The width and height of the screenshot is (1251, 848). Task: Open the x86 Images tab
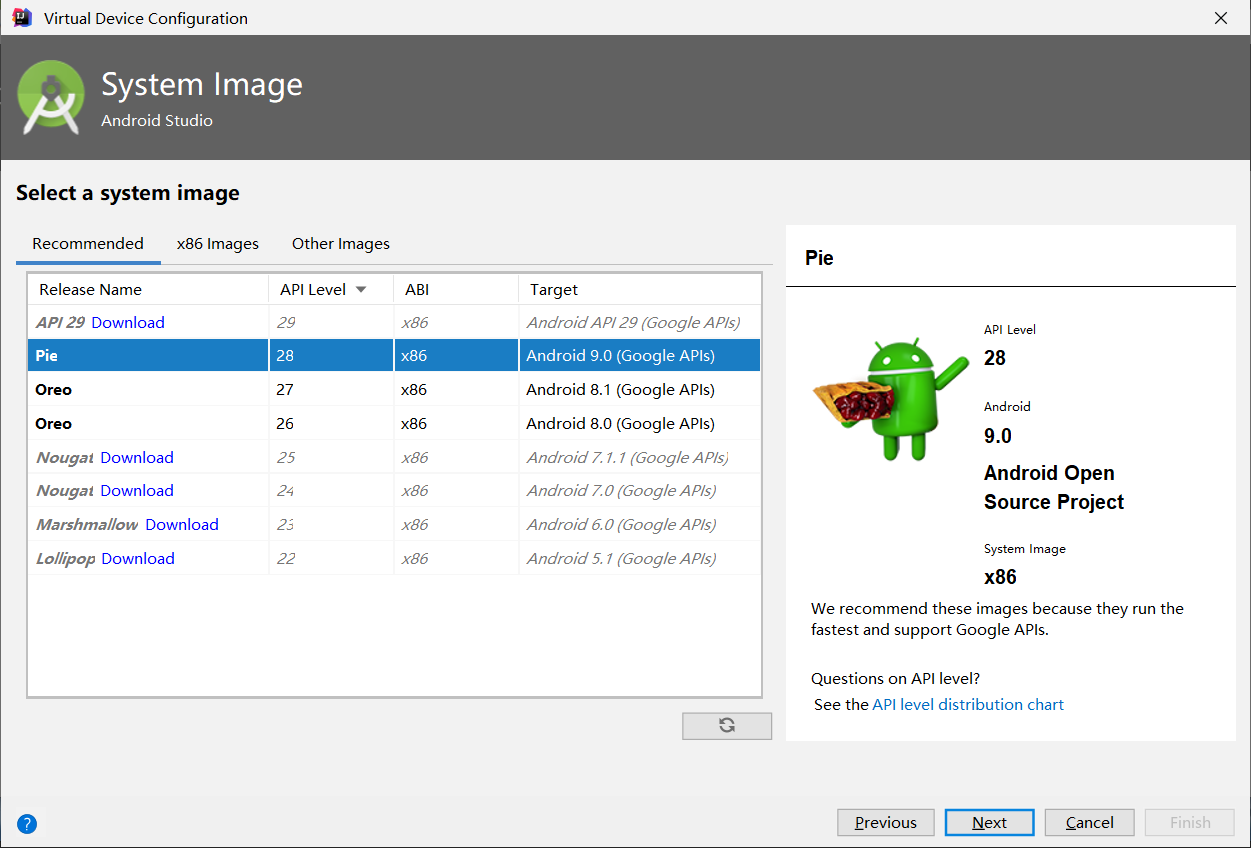tap(218, 243)
